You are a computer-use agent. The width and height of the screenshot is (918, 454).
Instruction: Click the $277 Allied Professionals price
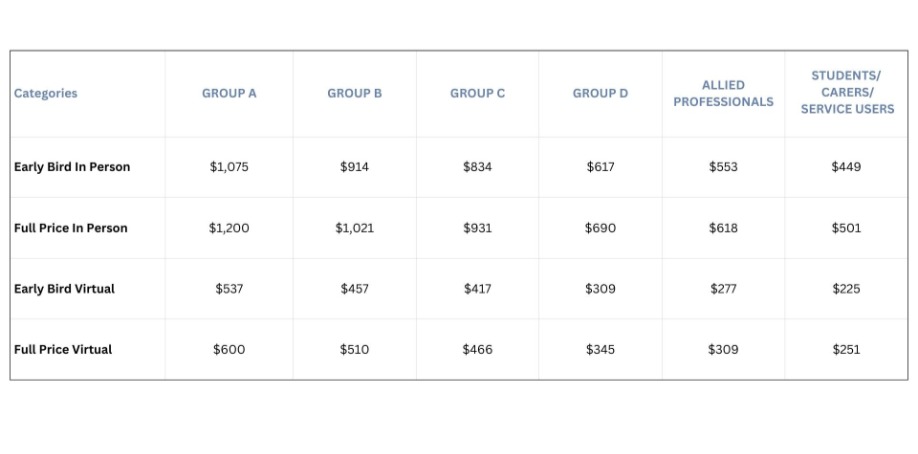(x=723, y=289)
